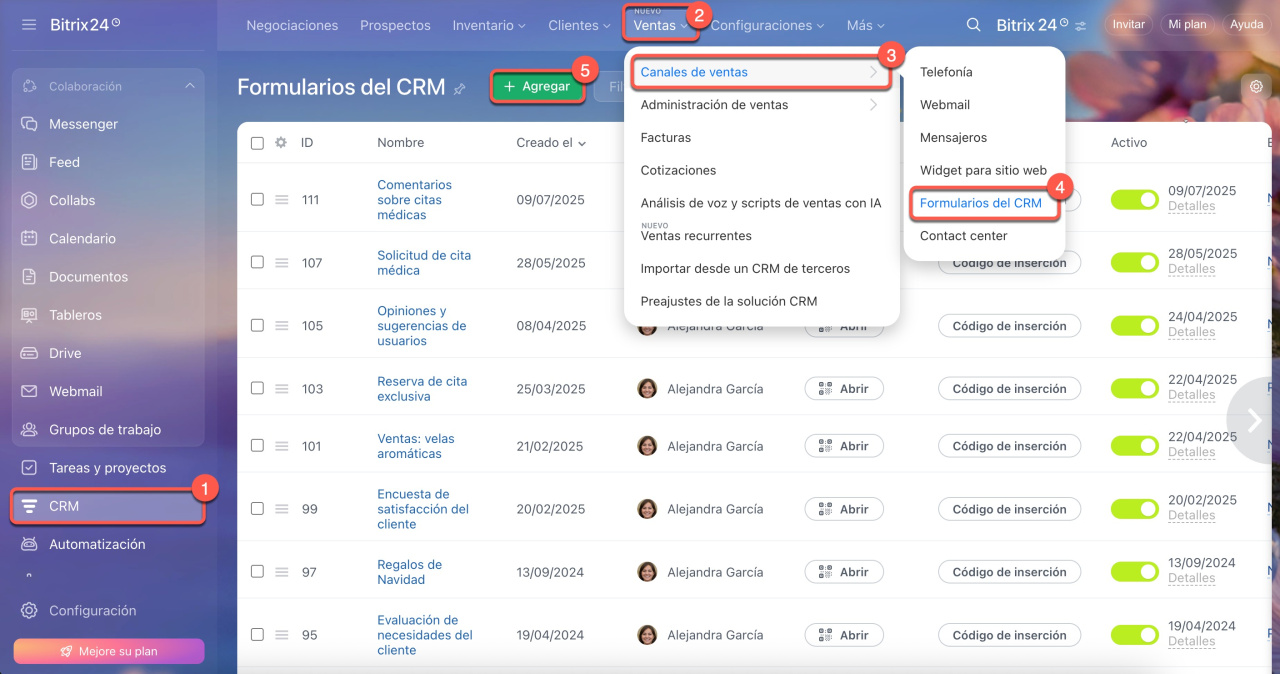Select all rows with header checkbox
The height and width of the screenshot is (674, 1280).
(x=257, y=143)
